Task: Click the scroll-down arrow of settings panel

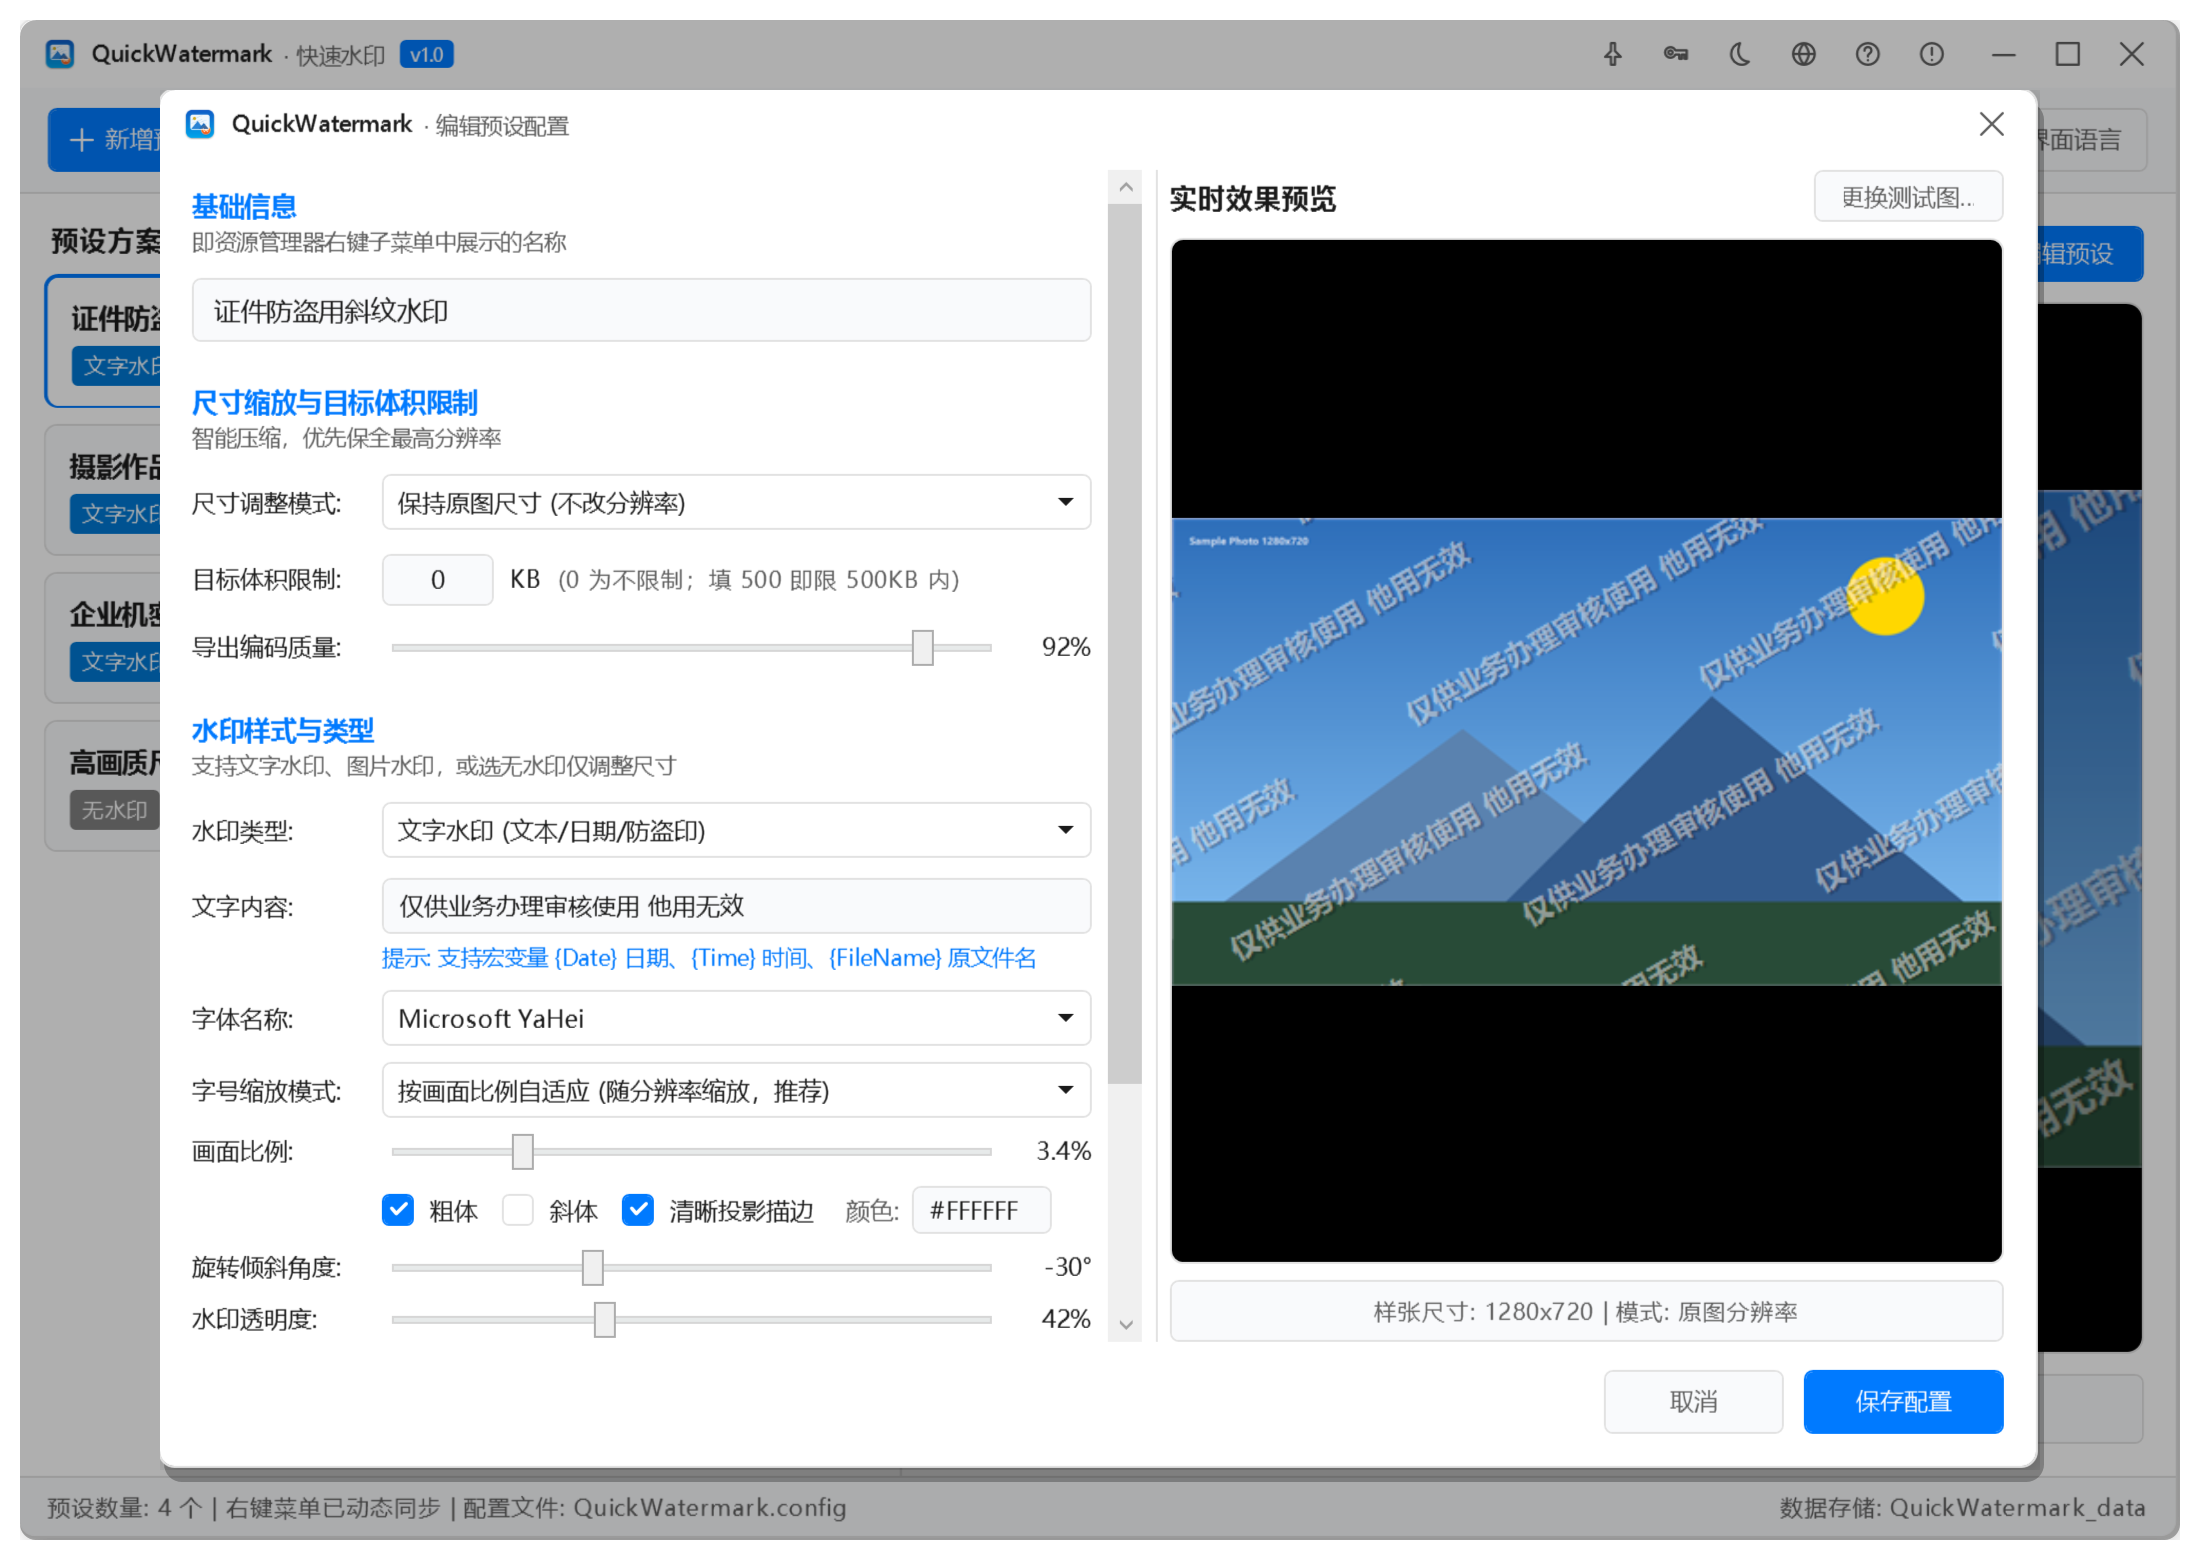Action: coord(1126,1325)
